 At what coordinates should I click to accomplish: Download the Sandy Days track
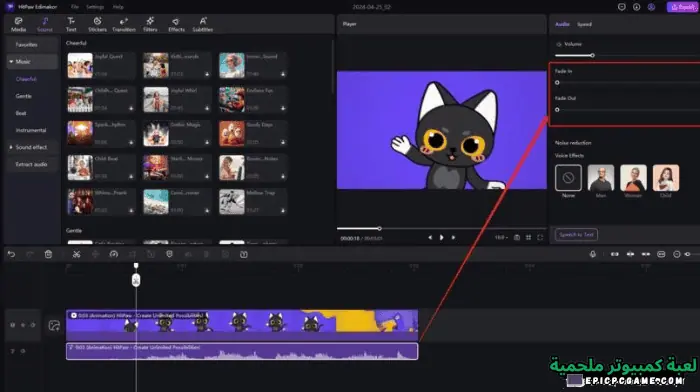(283, 142)
